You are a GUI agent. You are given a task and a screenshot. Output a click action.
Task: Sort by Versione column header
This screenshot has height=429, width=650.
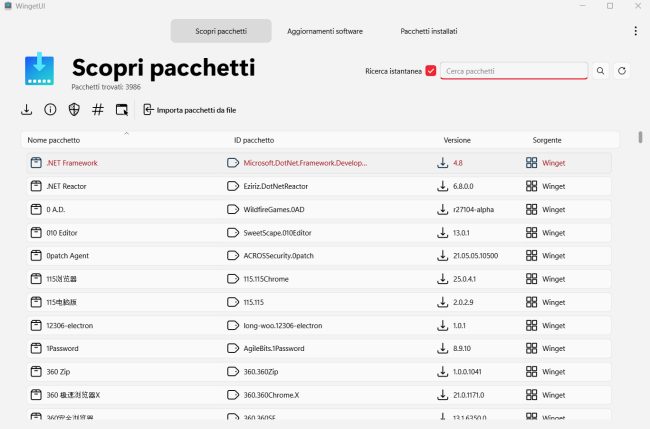pyautogui.click(x=457, y=140)
